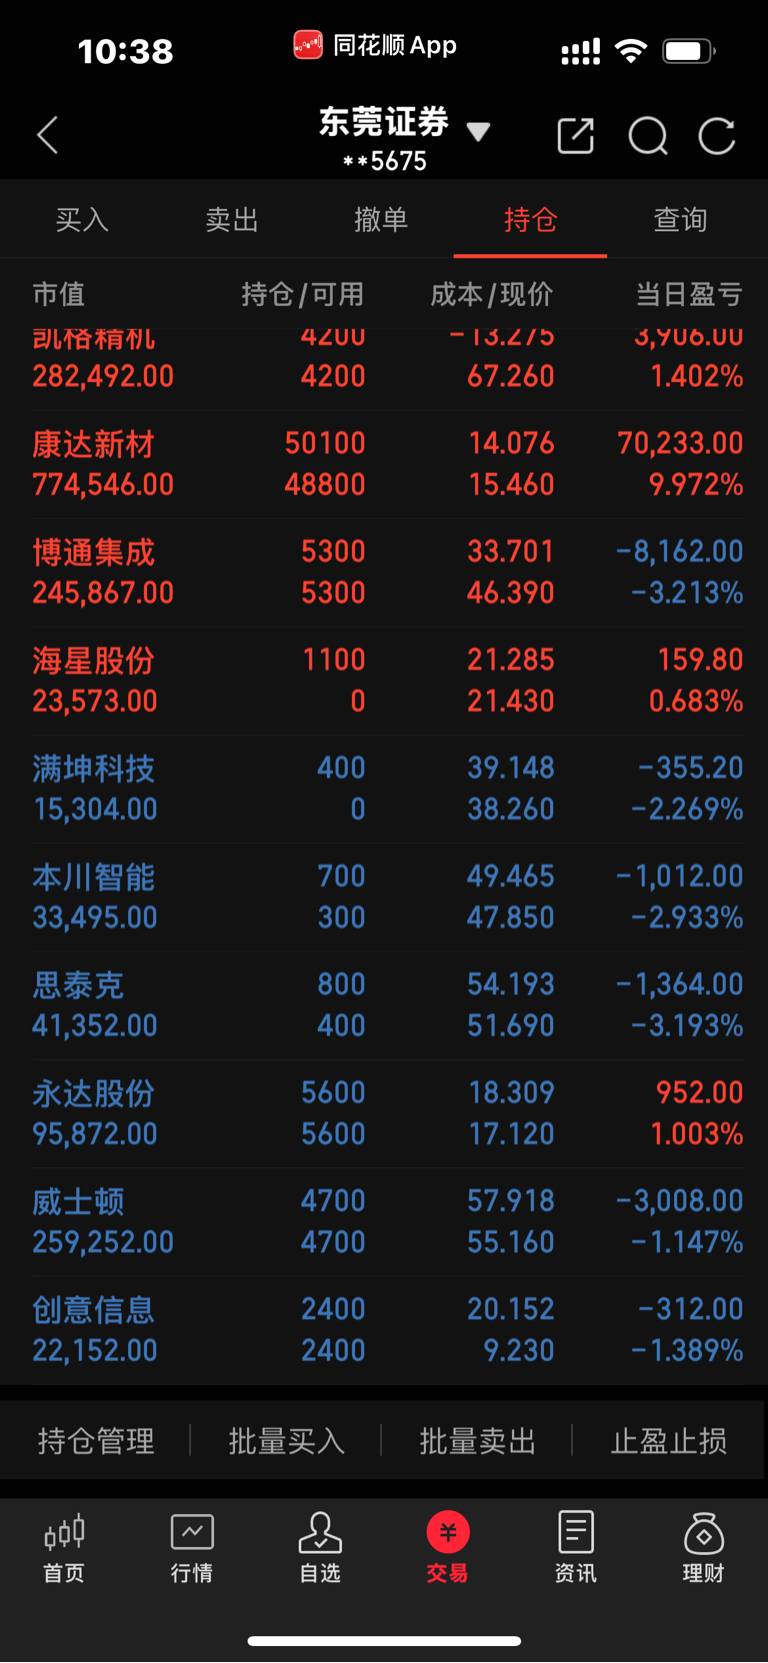Tap the back arrow icon

point(47,135)
